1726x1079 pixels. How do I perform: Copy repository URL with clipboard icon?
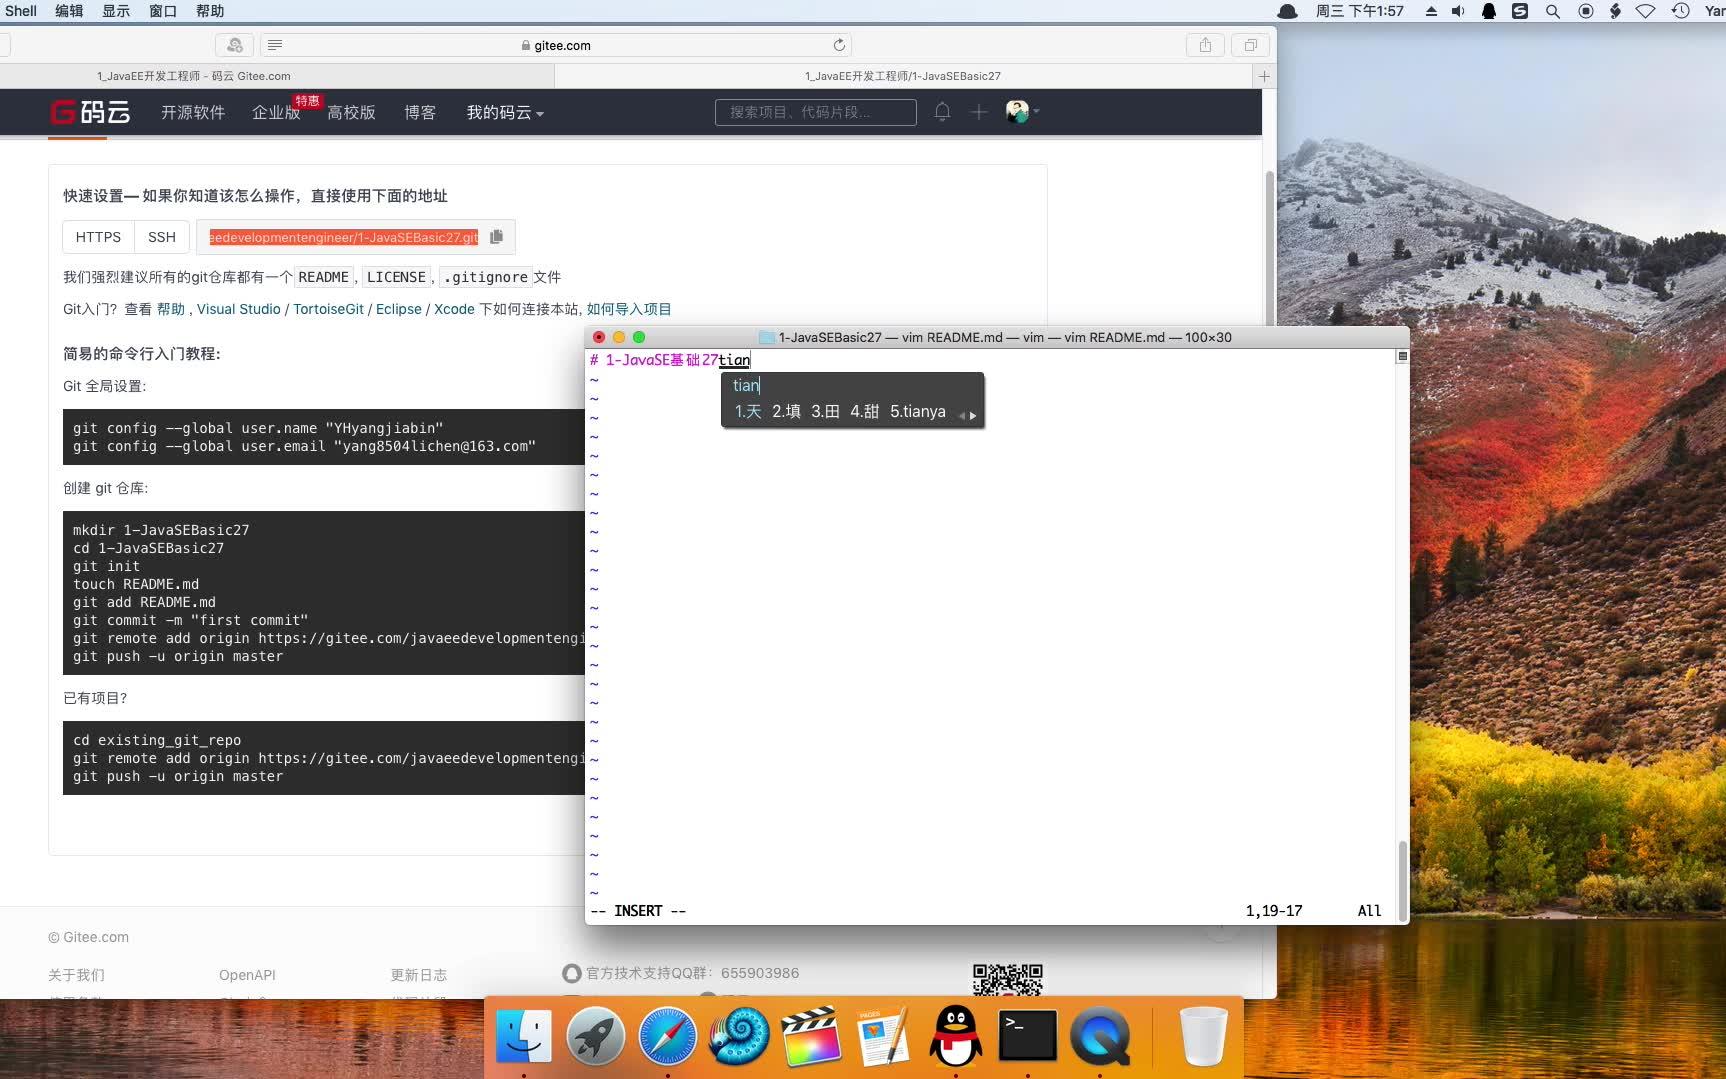pyautogui.click(x=497, y=237)
